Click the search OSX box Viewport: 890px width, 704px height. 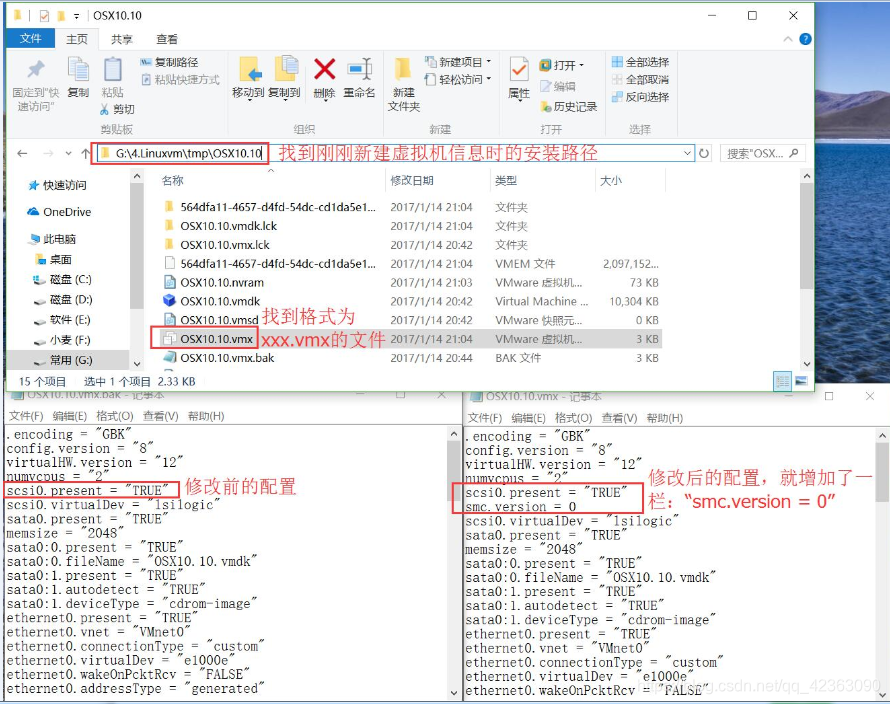click(762, 153)
